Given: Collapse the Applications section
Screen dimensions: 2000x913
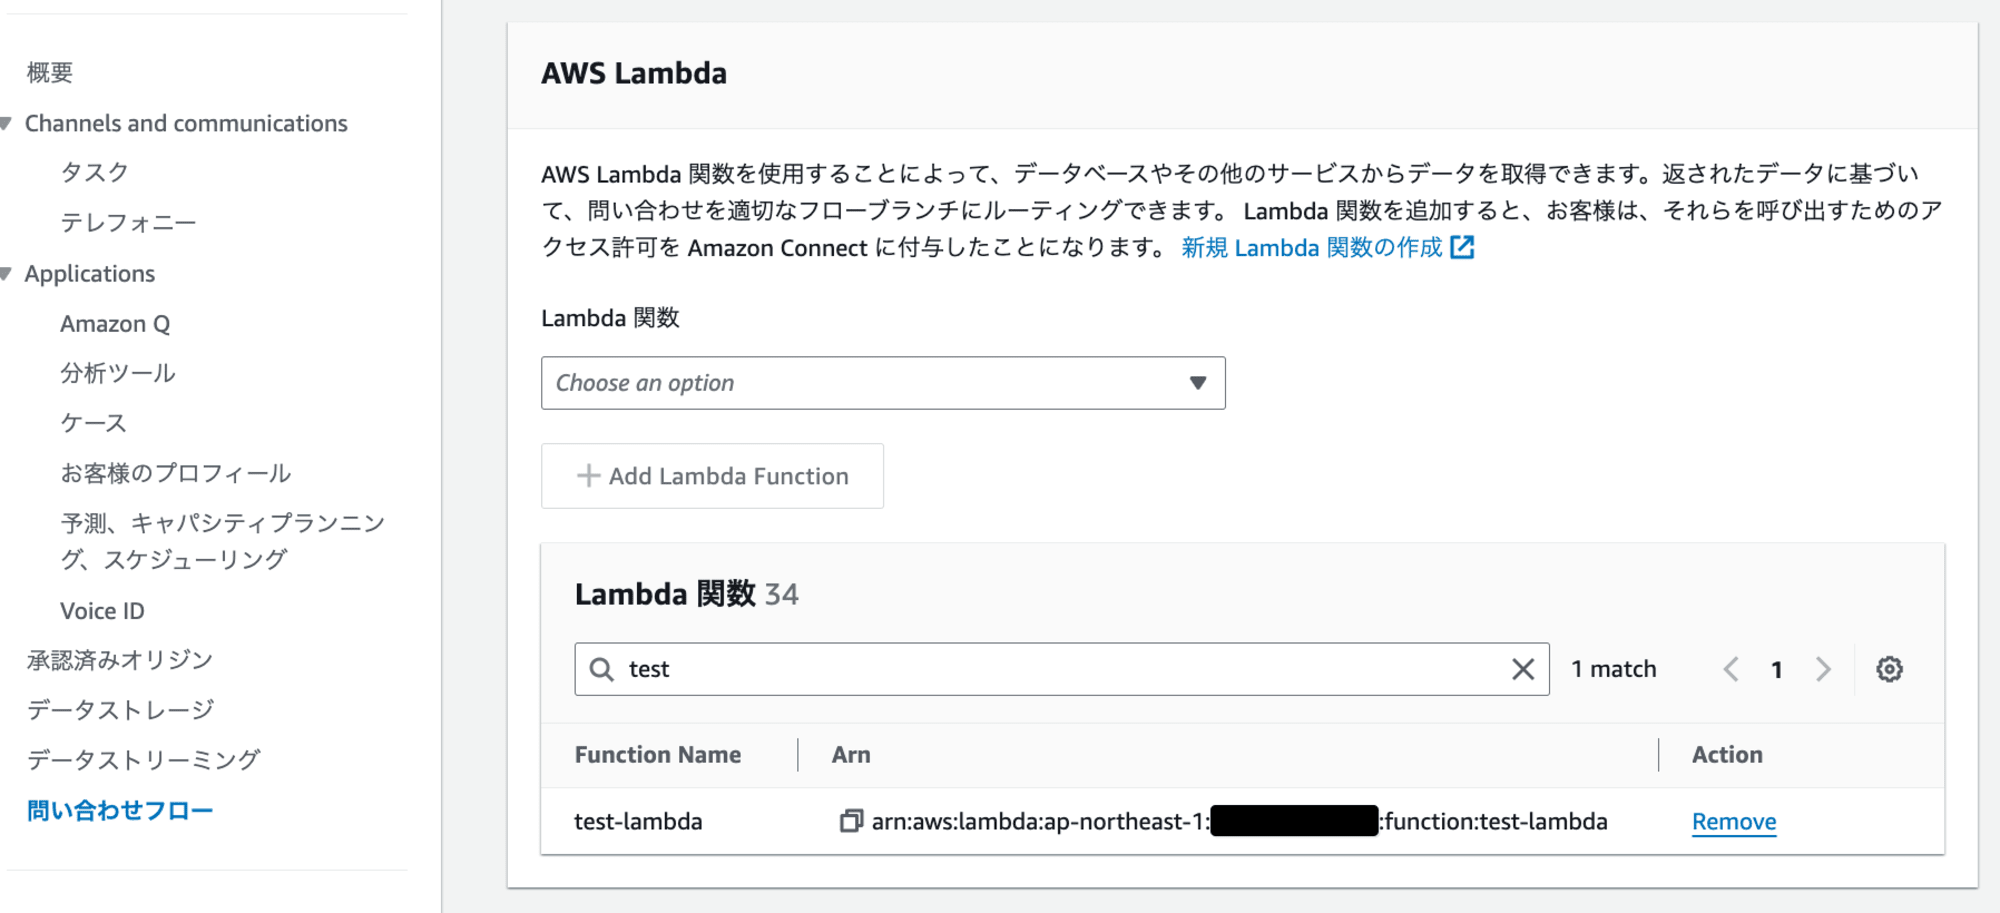Looking at the screenshot, I should tap(6, 274).
